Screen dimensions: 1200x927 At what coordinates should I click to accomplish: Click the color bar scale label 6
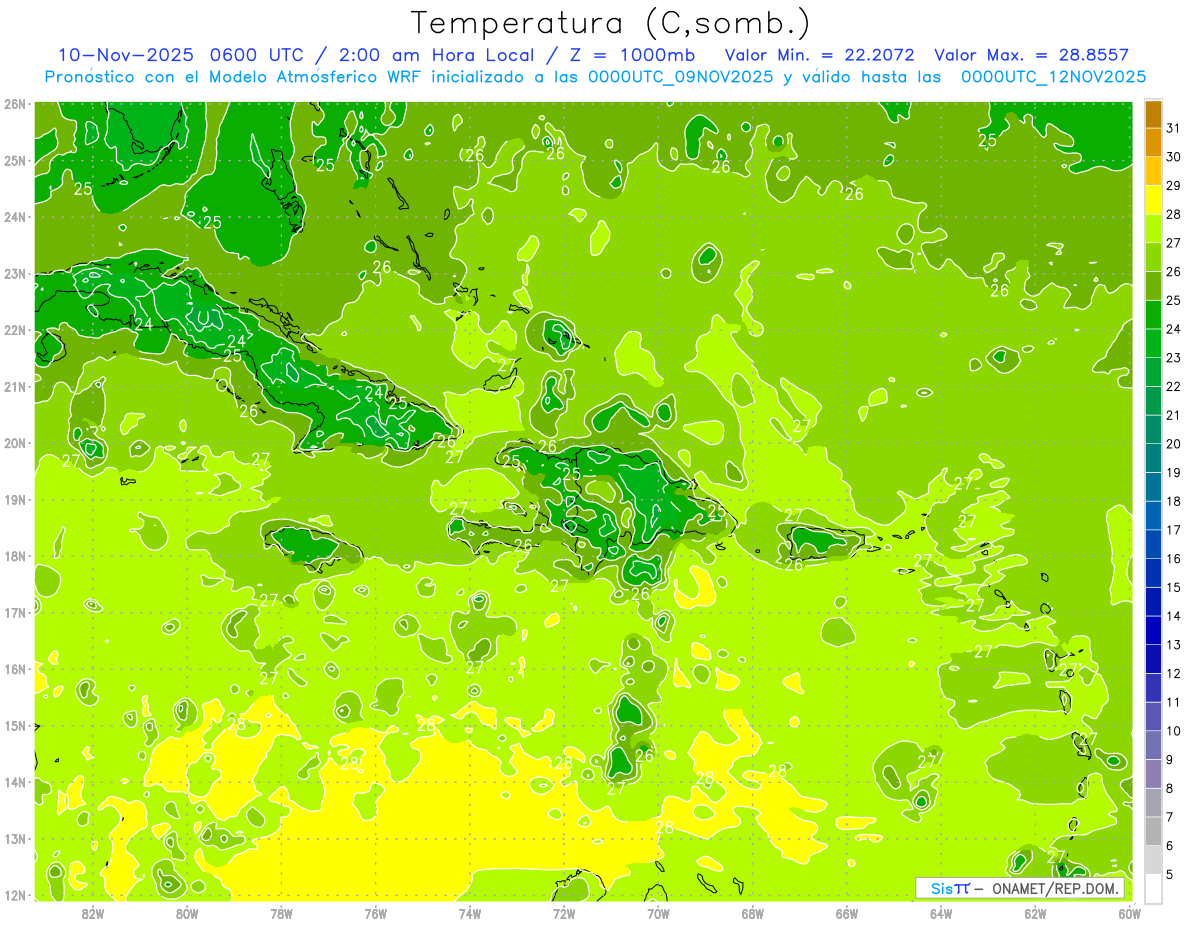(x=1171, y=846)
